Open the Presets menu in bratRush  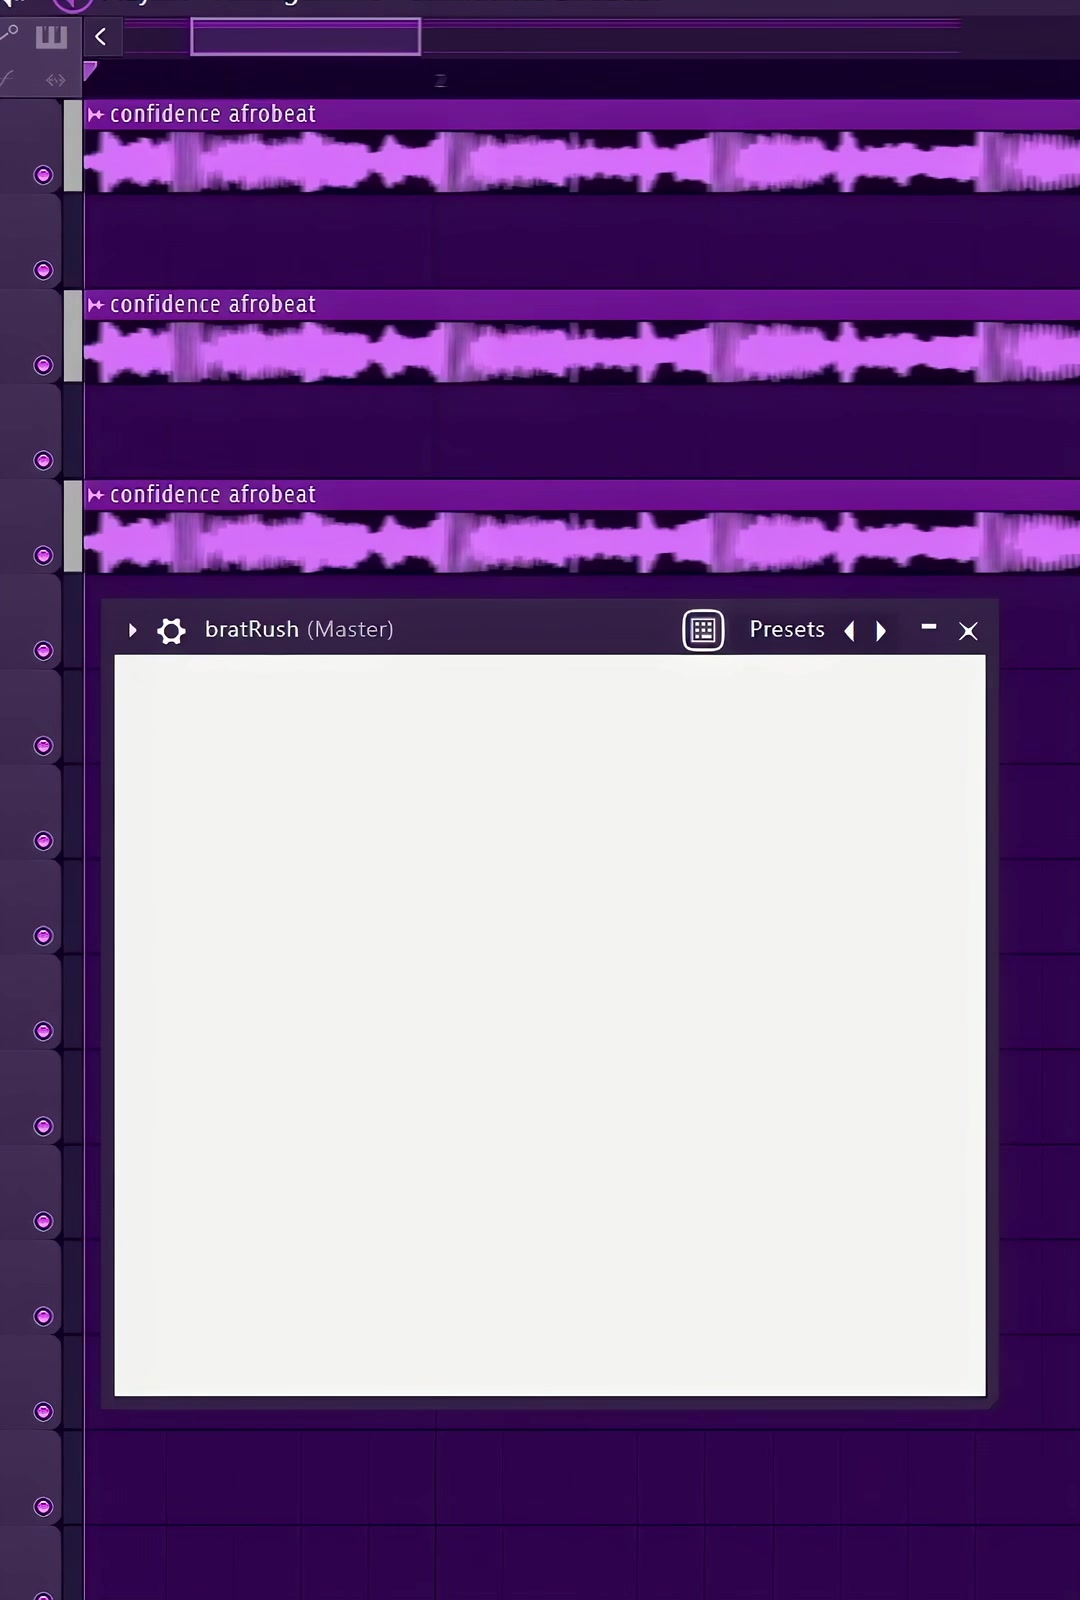coord(787,629)
